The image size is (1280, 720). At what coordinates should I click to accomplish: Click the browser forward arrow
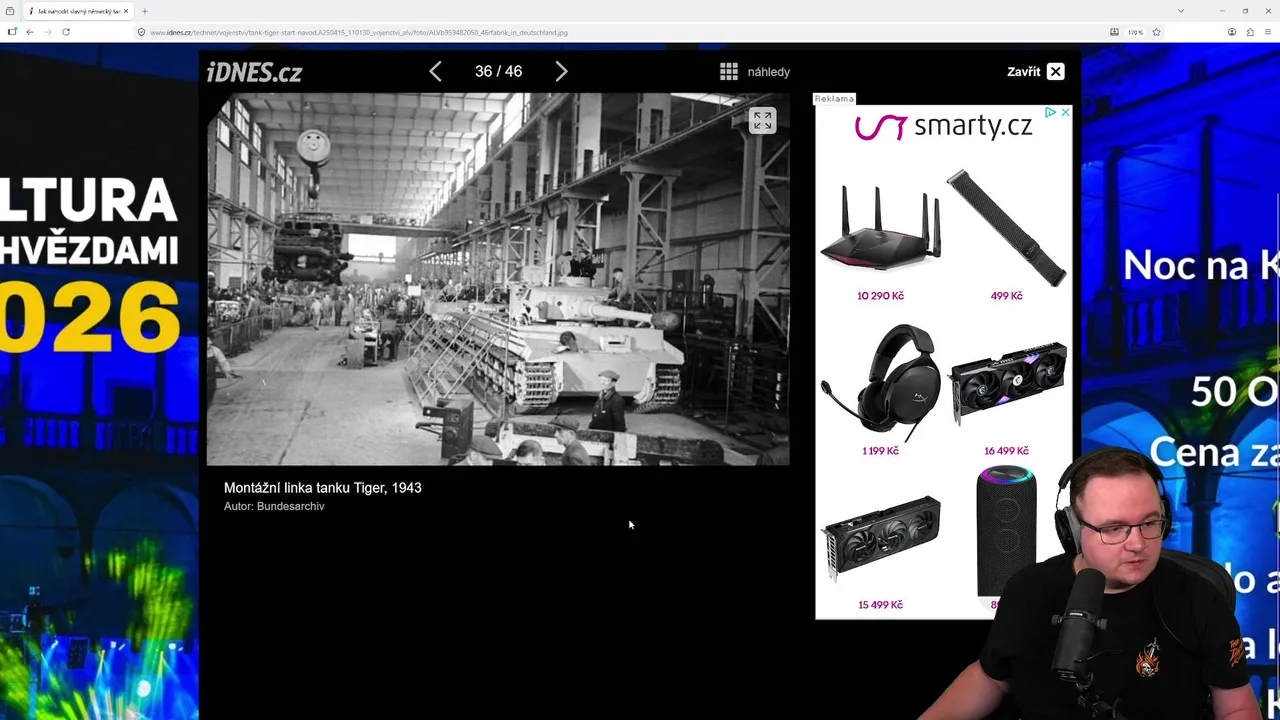pyautogui.click(x=47, y=32)
